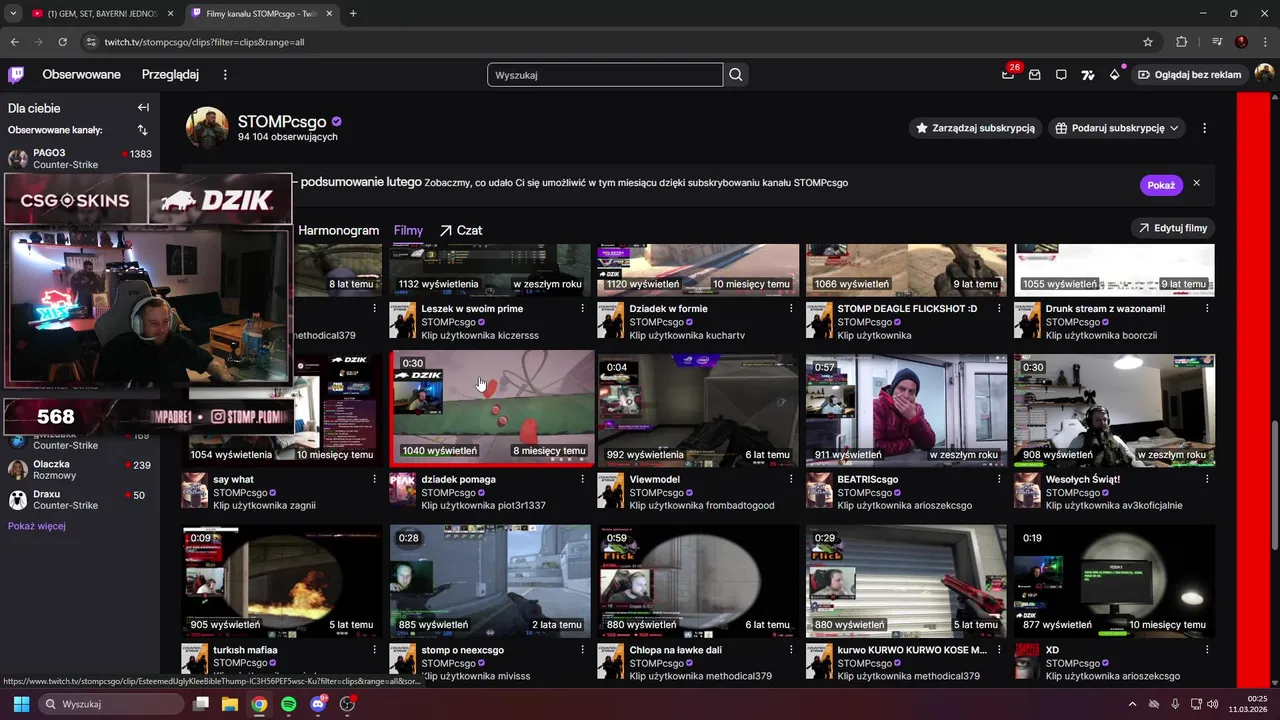This screenshot has width=1280, height=720.
Task: Click the Windows taskbar search box
Action: (111, 704)
